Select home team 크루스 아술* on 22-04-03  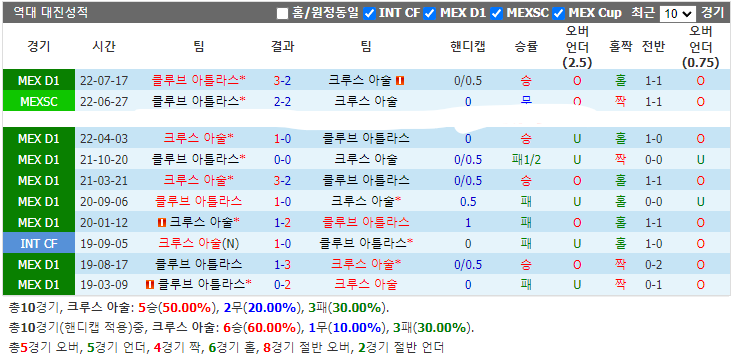pyautogui.click(x=199, y=138)
